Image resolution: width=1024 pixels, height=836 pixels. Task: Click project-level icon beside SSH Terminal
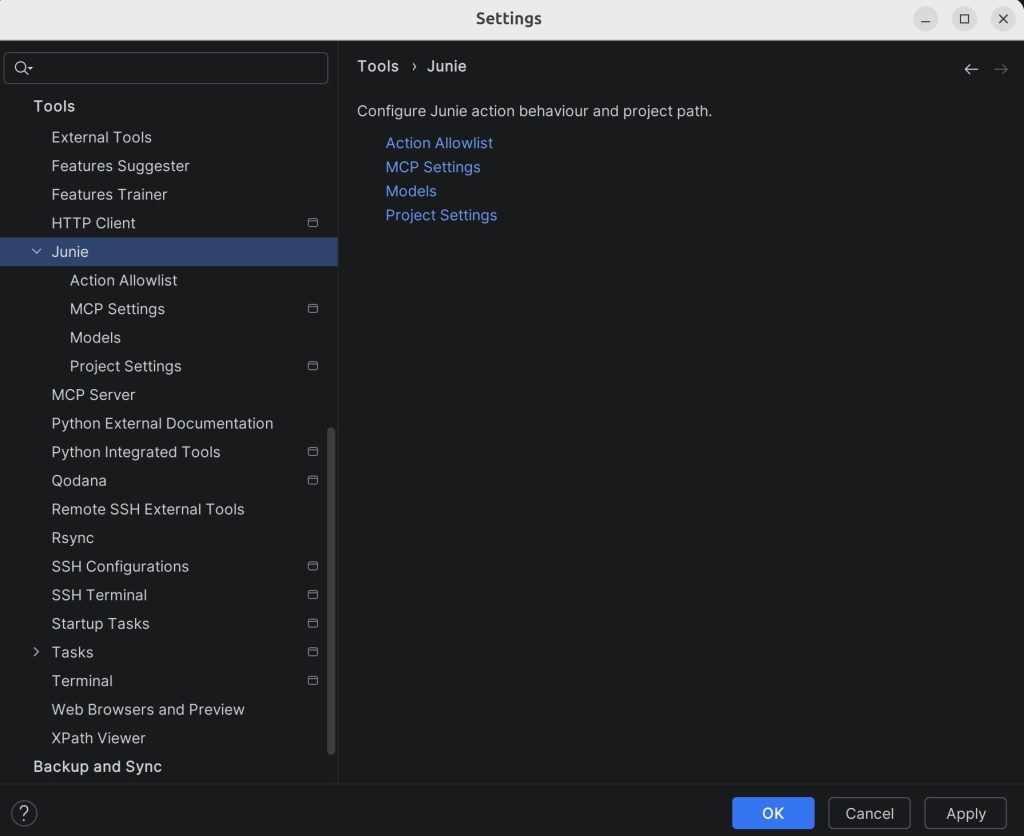pyautogui.click(x=313, y=594)
